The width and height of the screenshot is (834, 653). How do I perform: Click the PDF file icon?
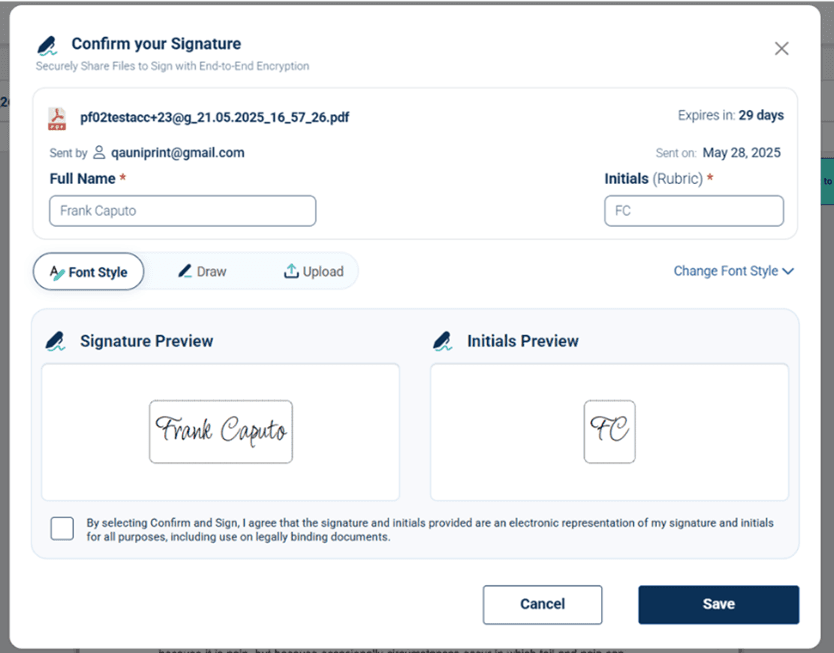click(x=57, y=118)
